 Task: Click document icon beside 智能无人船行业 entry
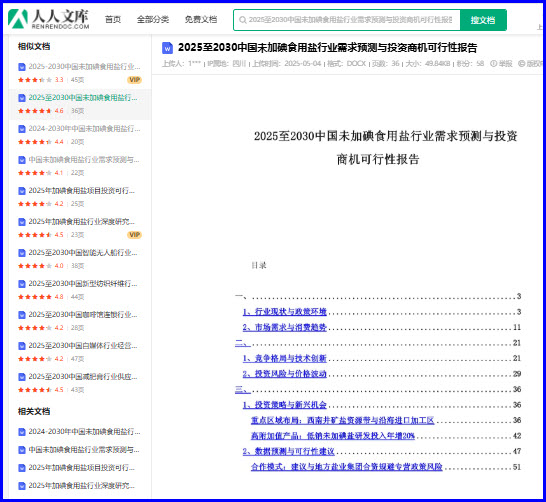[x=22, y=253]
